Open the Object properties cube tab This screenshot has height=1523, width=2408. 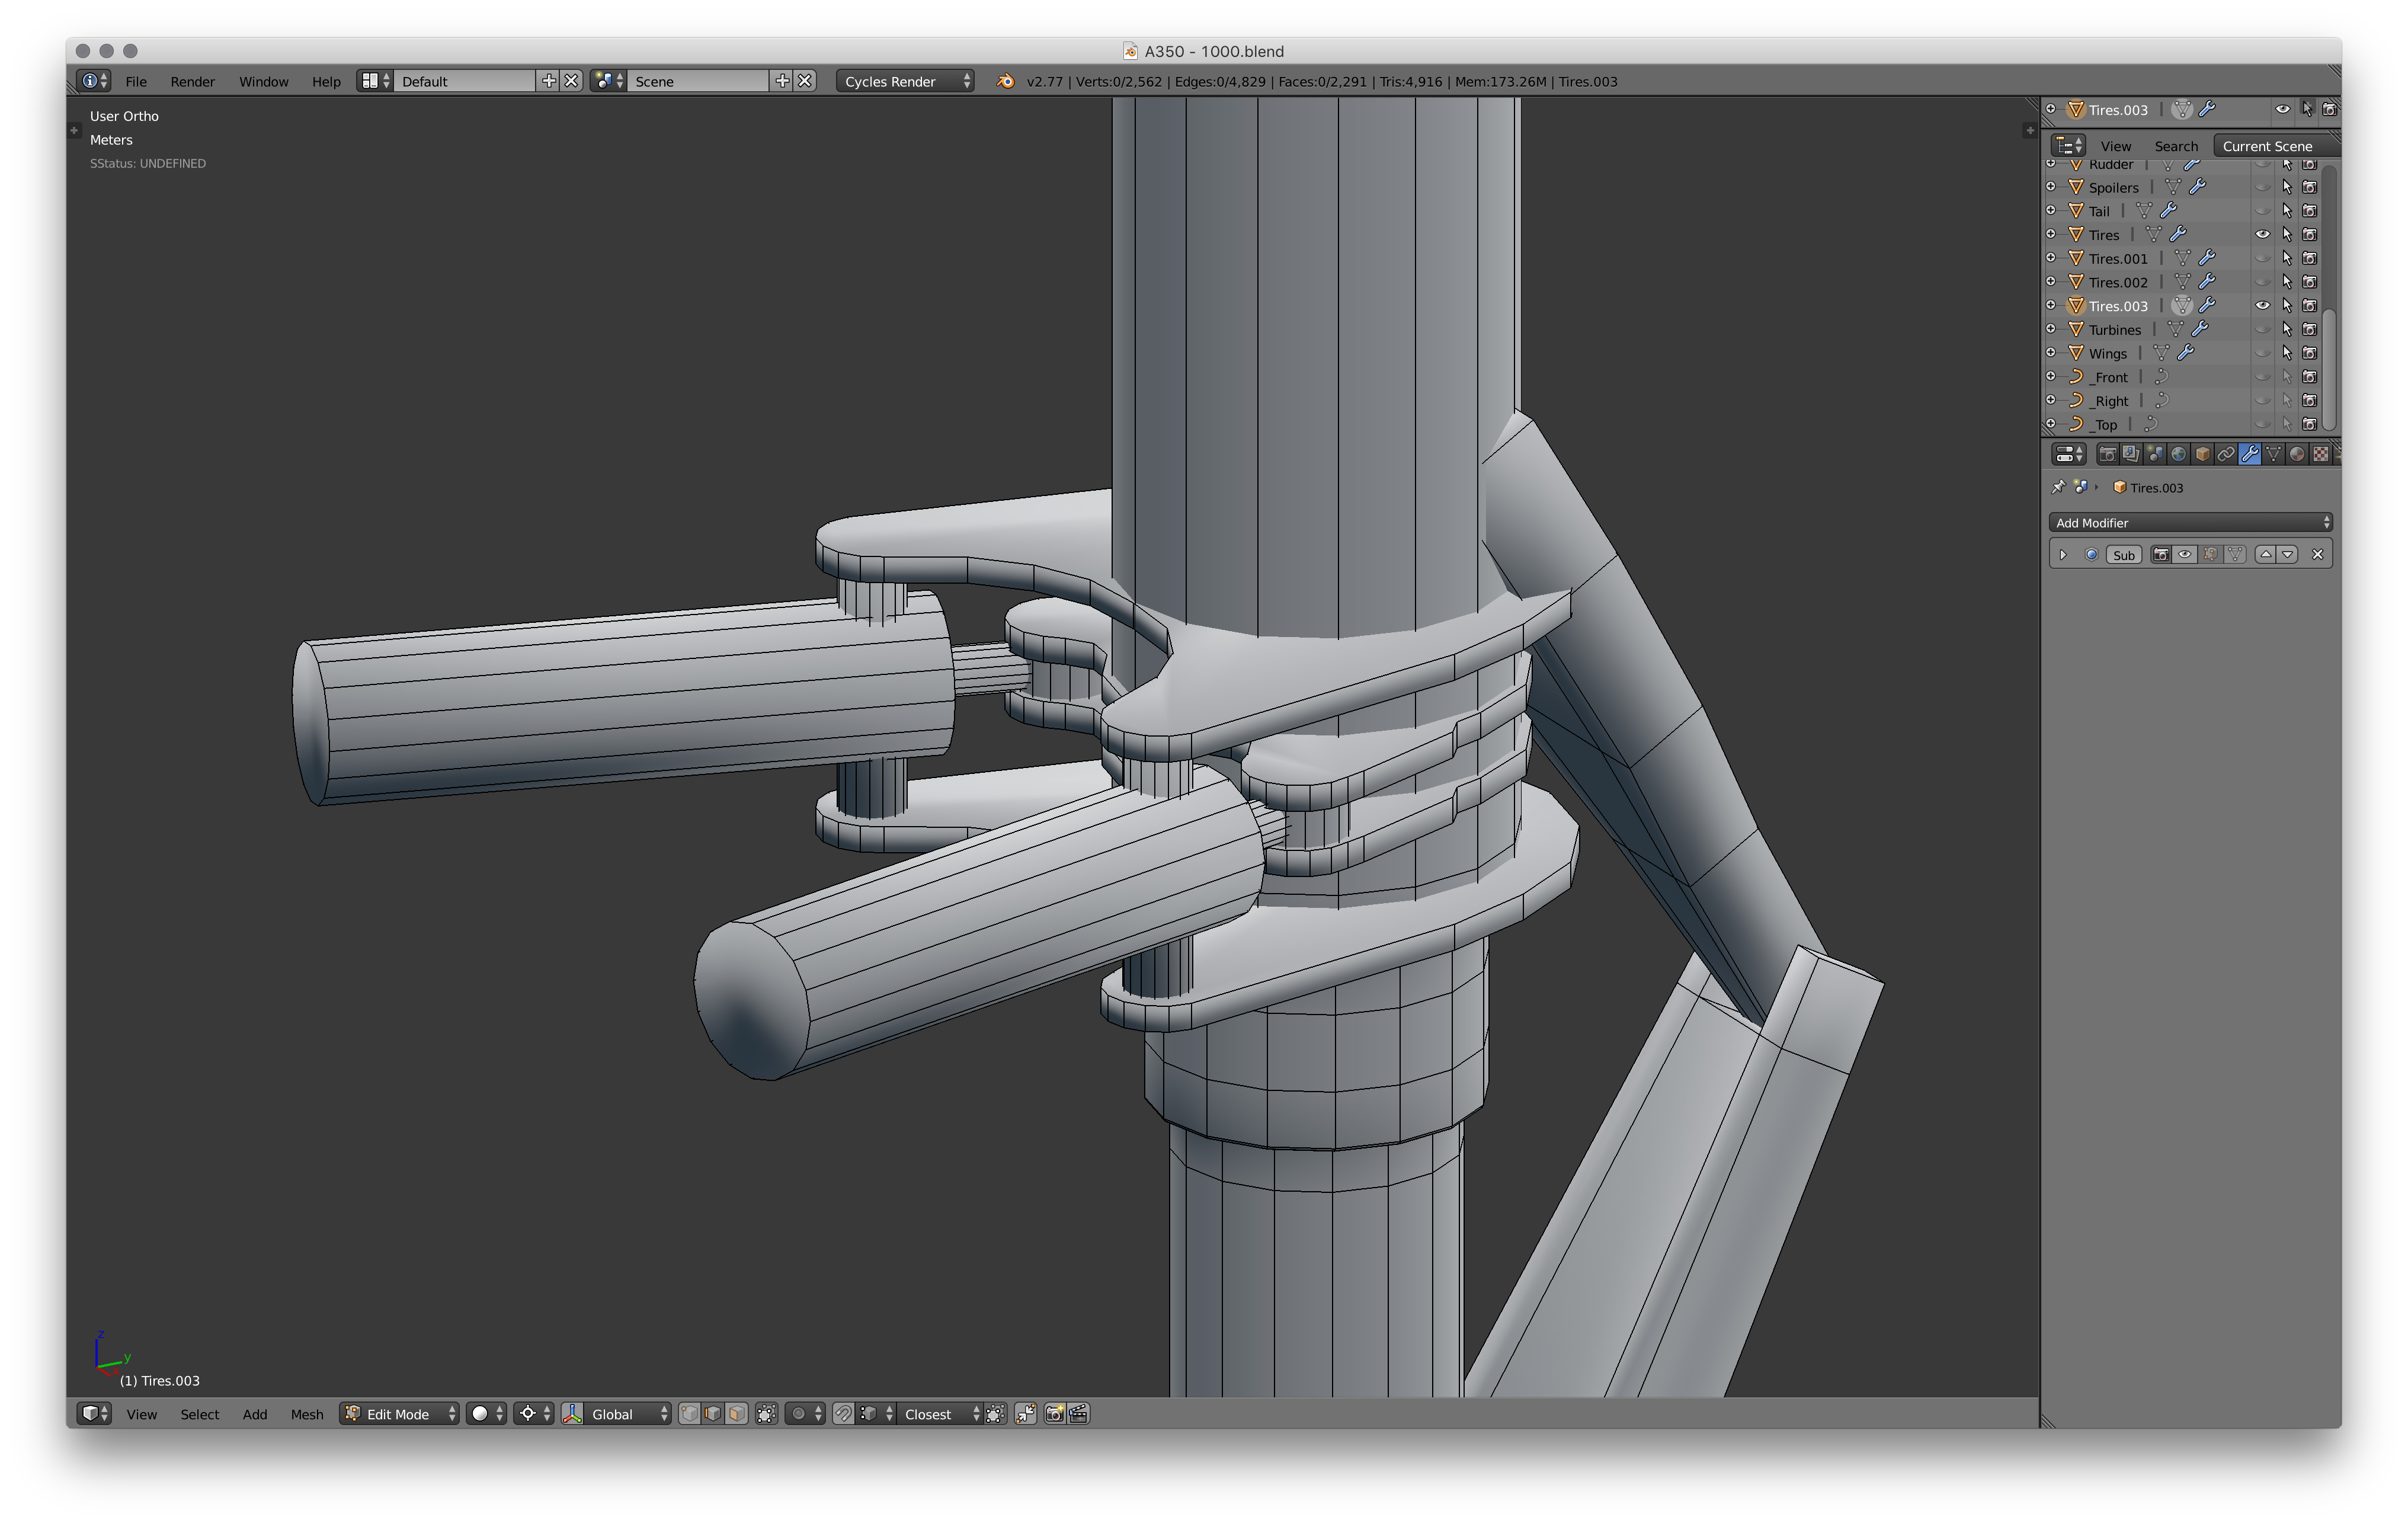tap(2202, 454)
